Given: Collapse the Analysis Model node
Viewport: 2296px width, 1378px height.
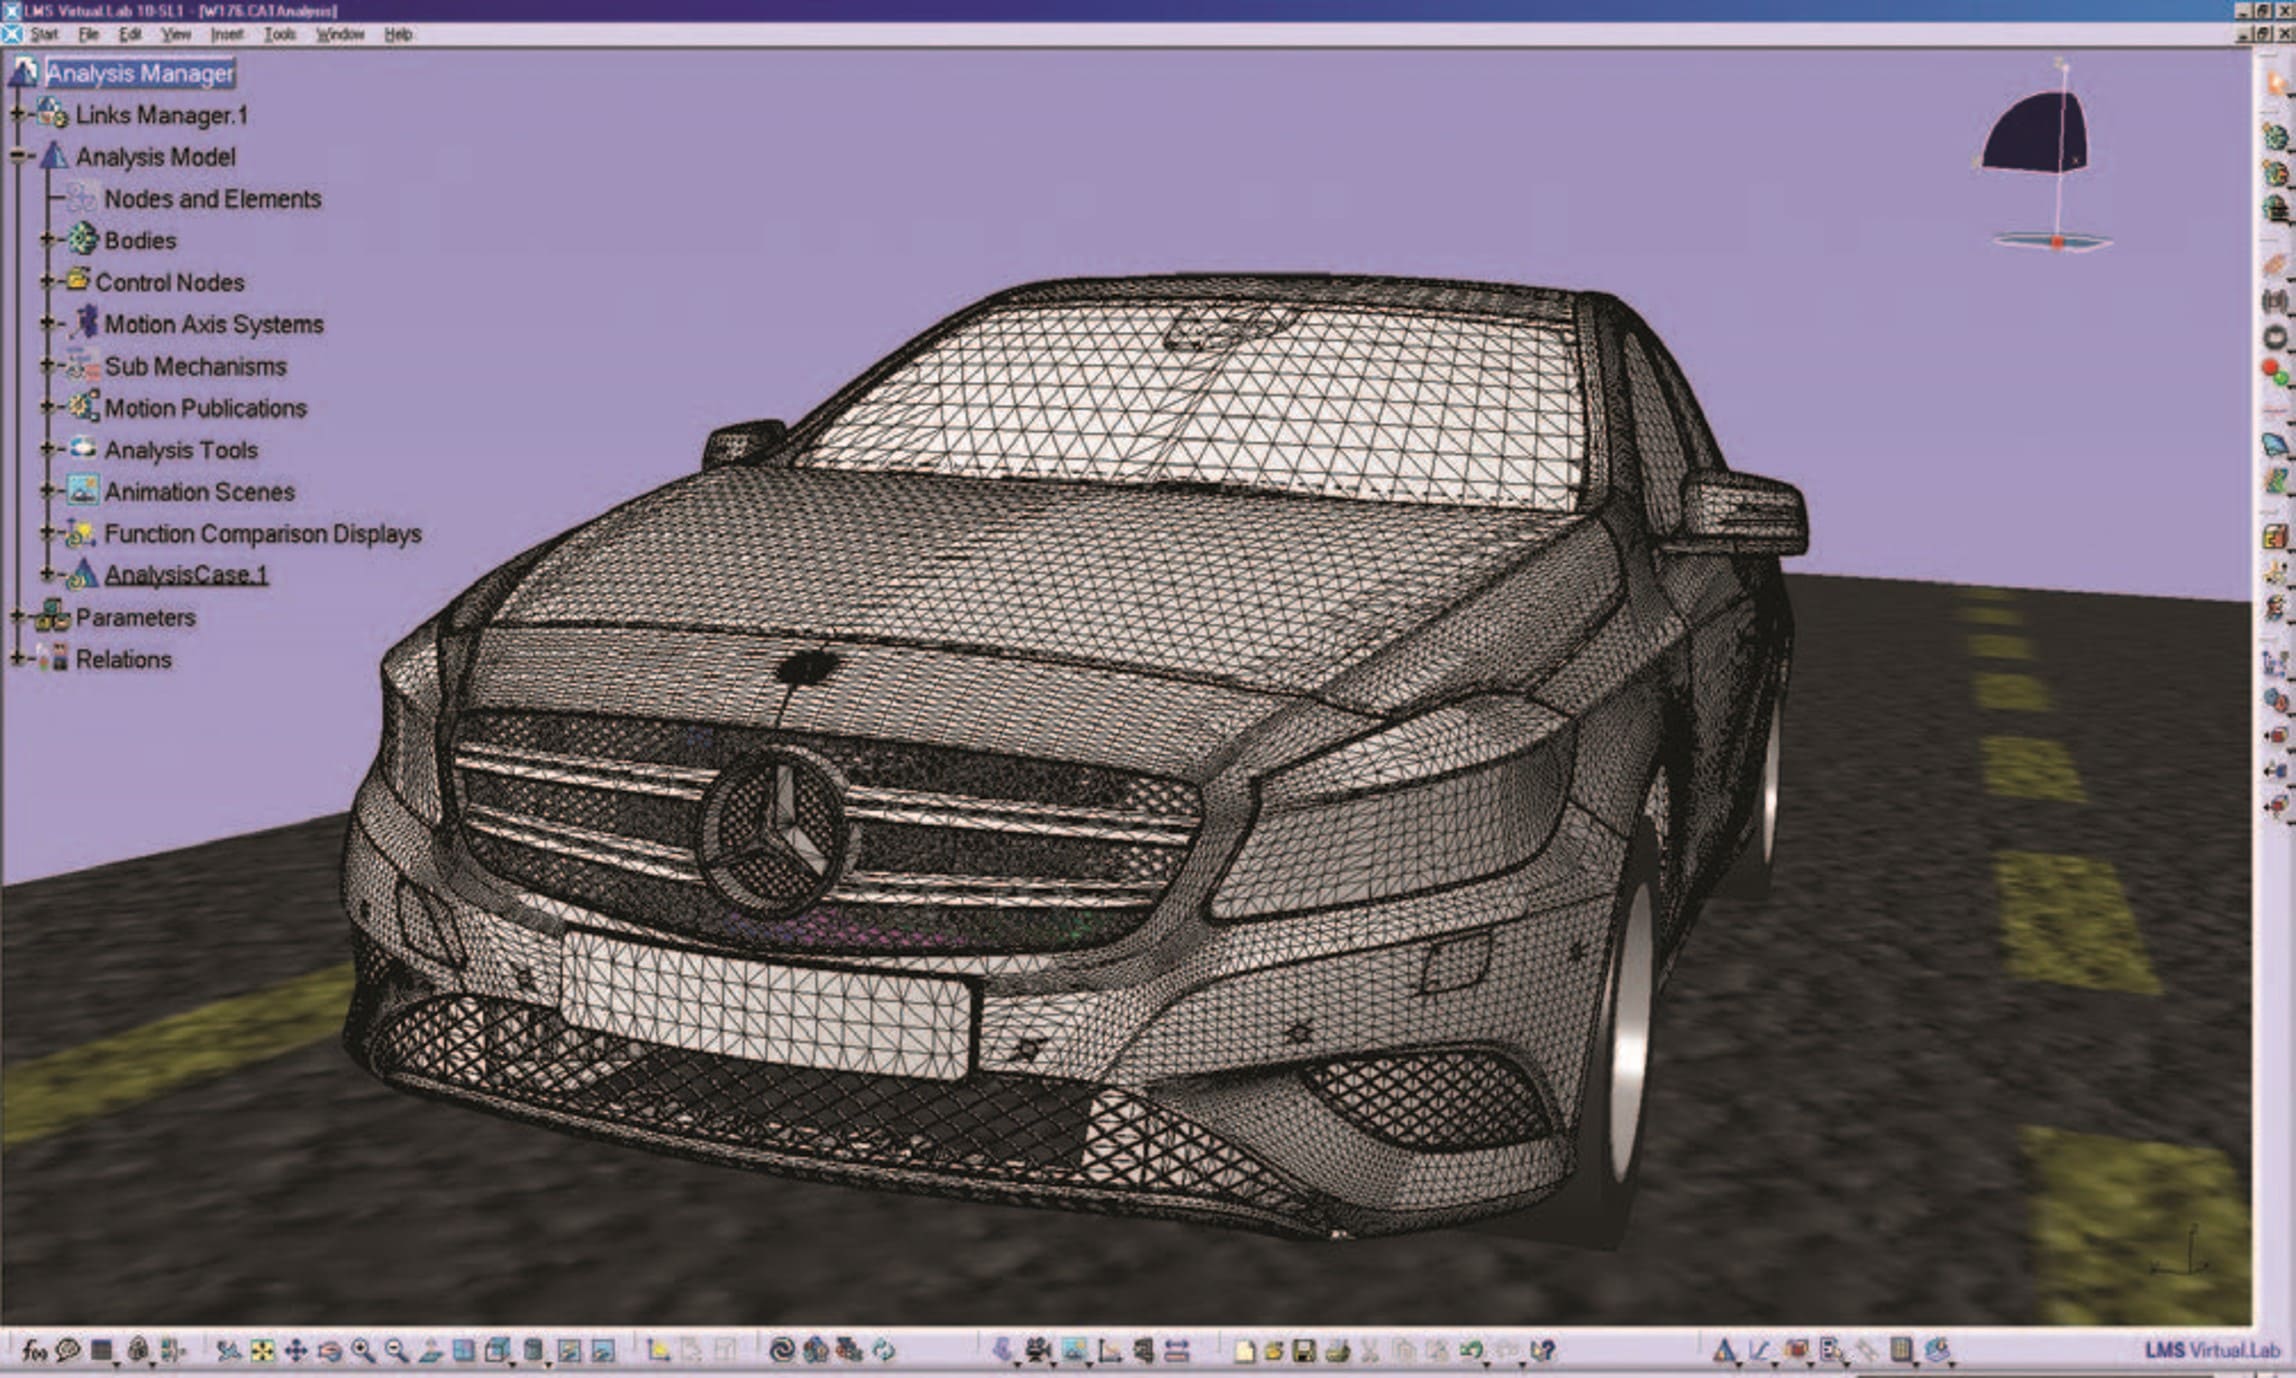Looking at the screenshot, I should click(x=17, y=156).
